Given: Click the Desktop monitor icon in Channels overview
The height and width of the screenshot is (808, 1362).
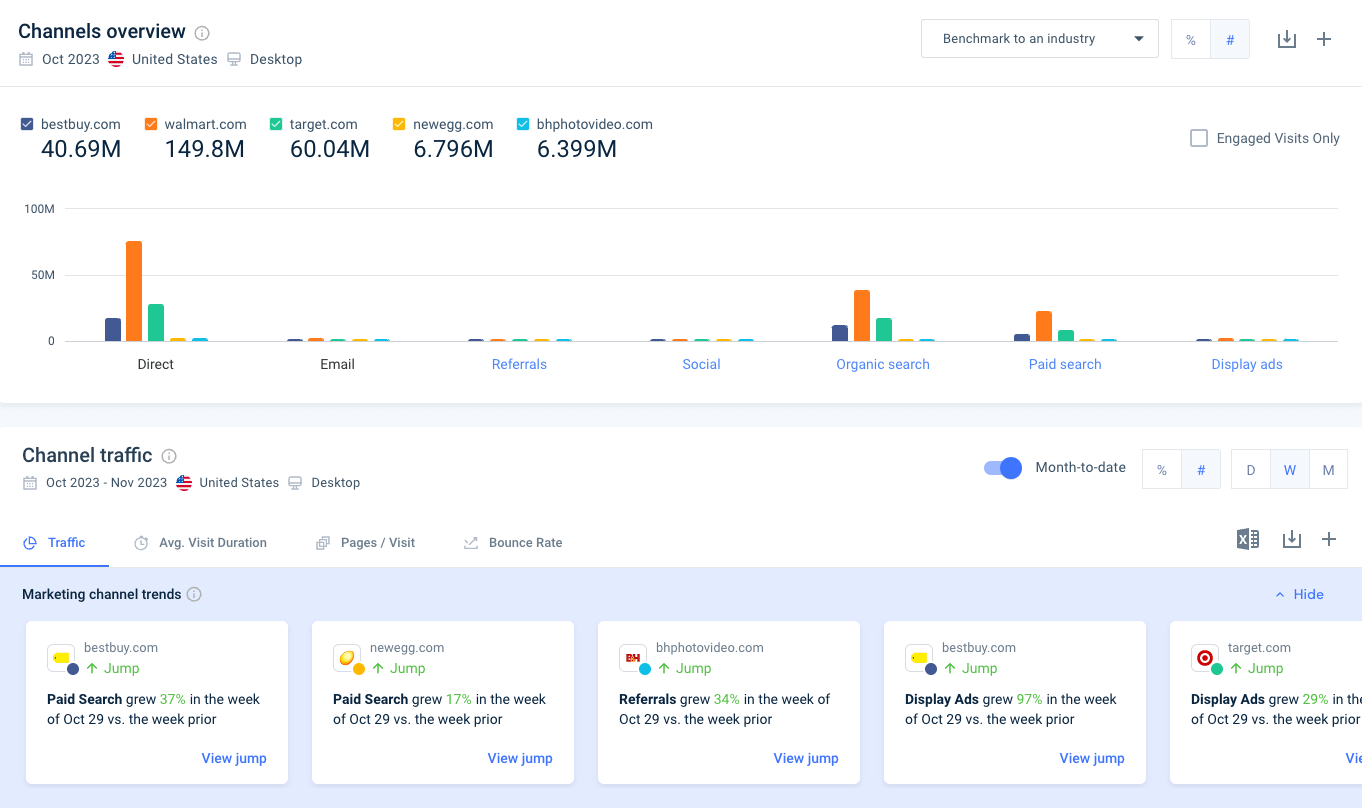Looking at the screenshot, I should pos(234,59).
